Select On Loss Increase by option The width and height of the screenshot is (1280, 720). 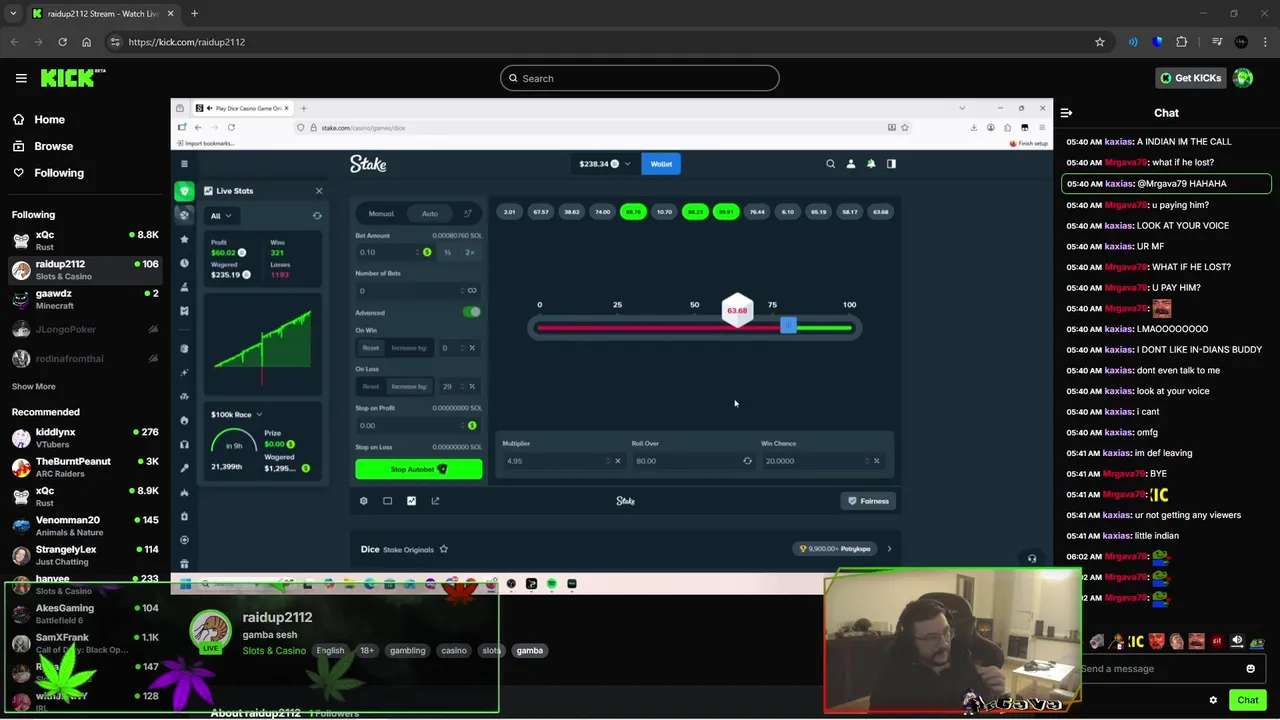point(409,386)
